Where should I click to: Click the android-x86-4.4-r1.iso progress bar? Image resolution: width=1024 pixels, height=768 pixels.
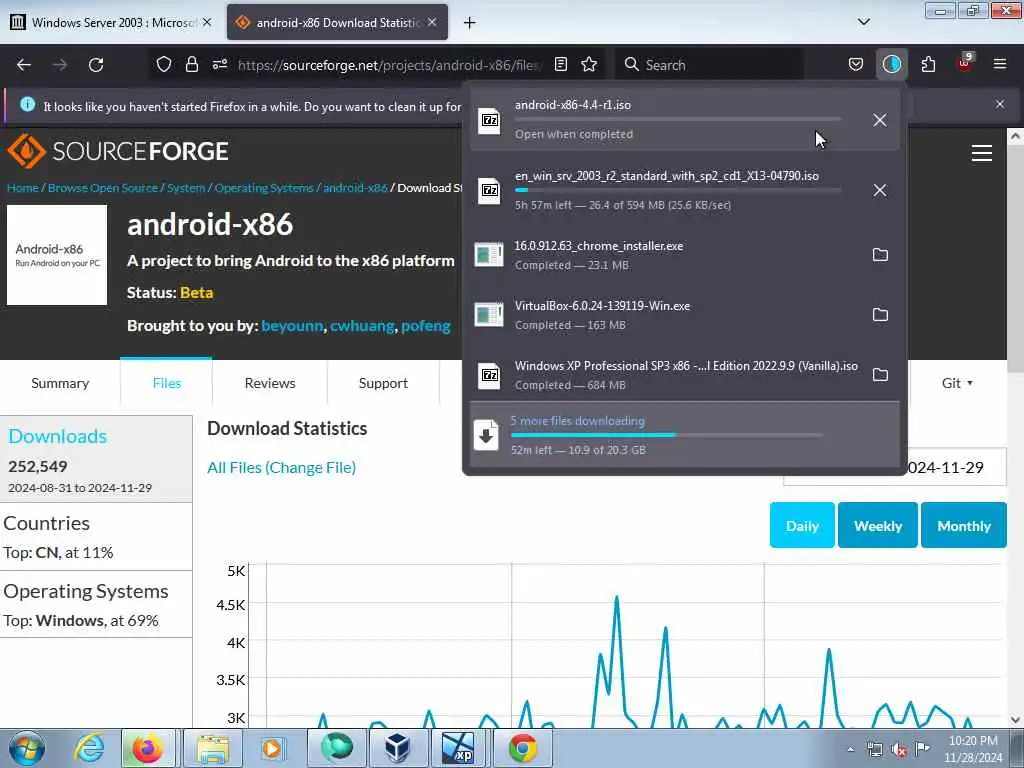click(x=678, y=120)
